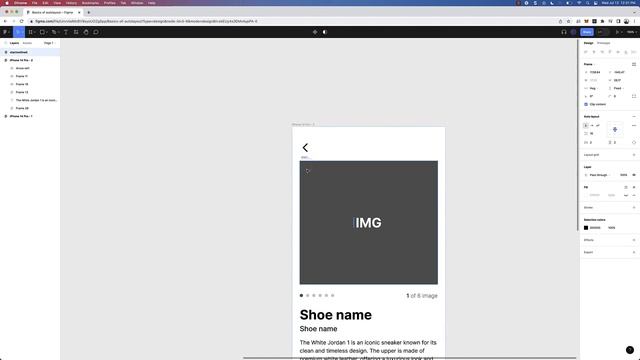Screen dimensions: 640x360
Task: Click align top icon in Design panel
Action: [x=610, y=52]
